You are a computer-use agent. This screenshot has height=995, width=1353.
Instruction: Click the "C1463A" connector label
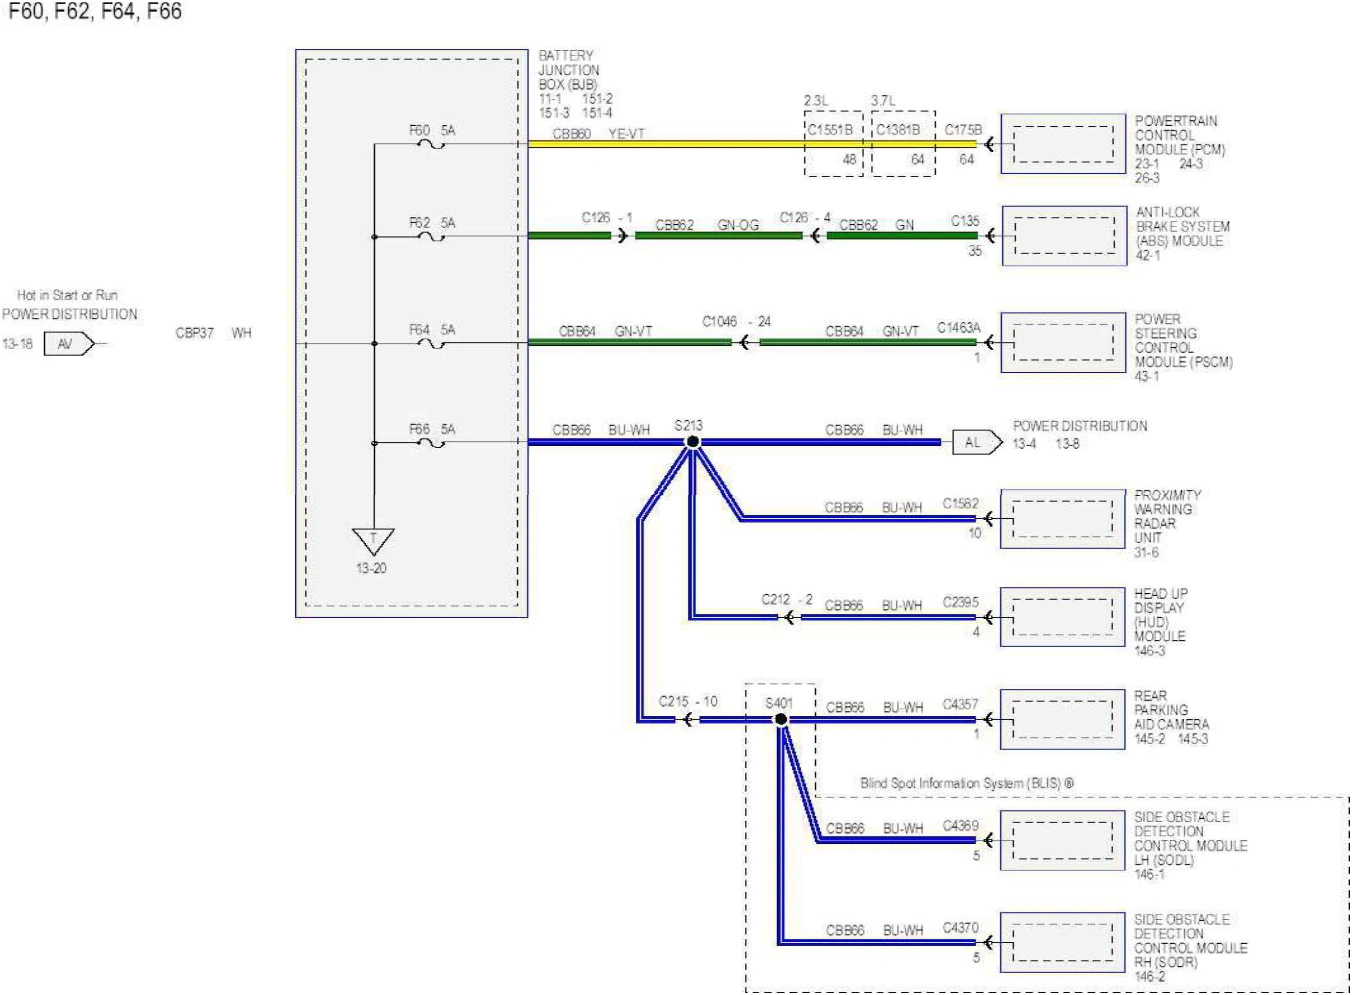coord(959,328)
